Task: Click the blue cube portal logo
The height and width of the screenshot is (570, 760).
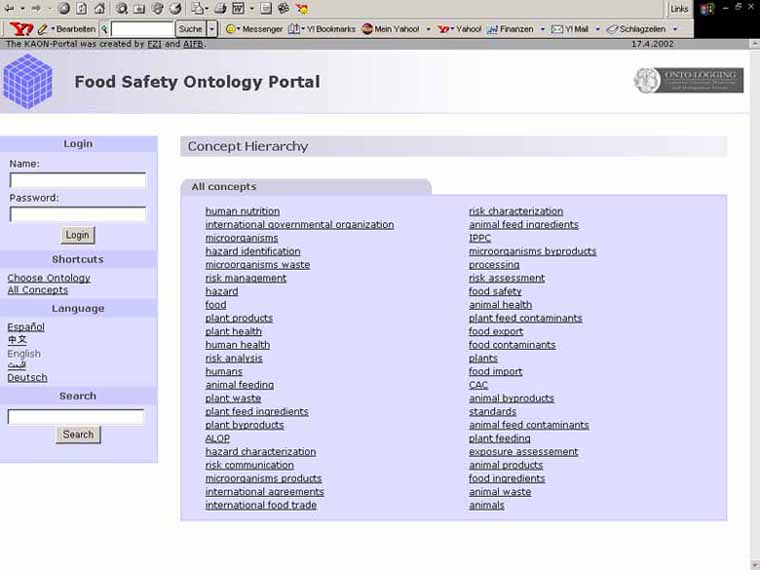Action: point(28,82)
